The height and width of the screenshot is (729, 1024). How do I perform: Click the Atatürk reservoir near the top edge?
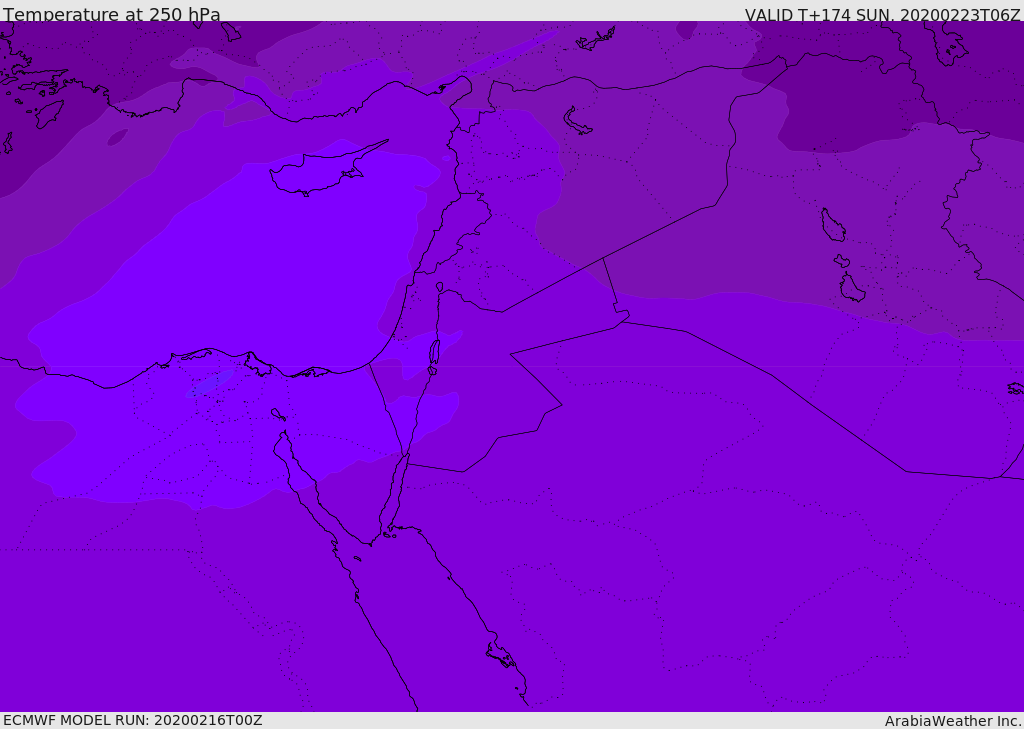coord(596,40)
